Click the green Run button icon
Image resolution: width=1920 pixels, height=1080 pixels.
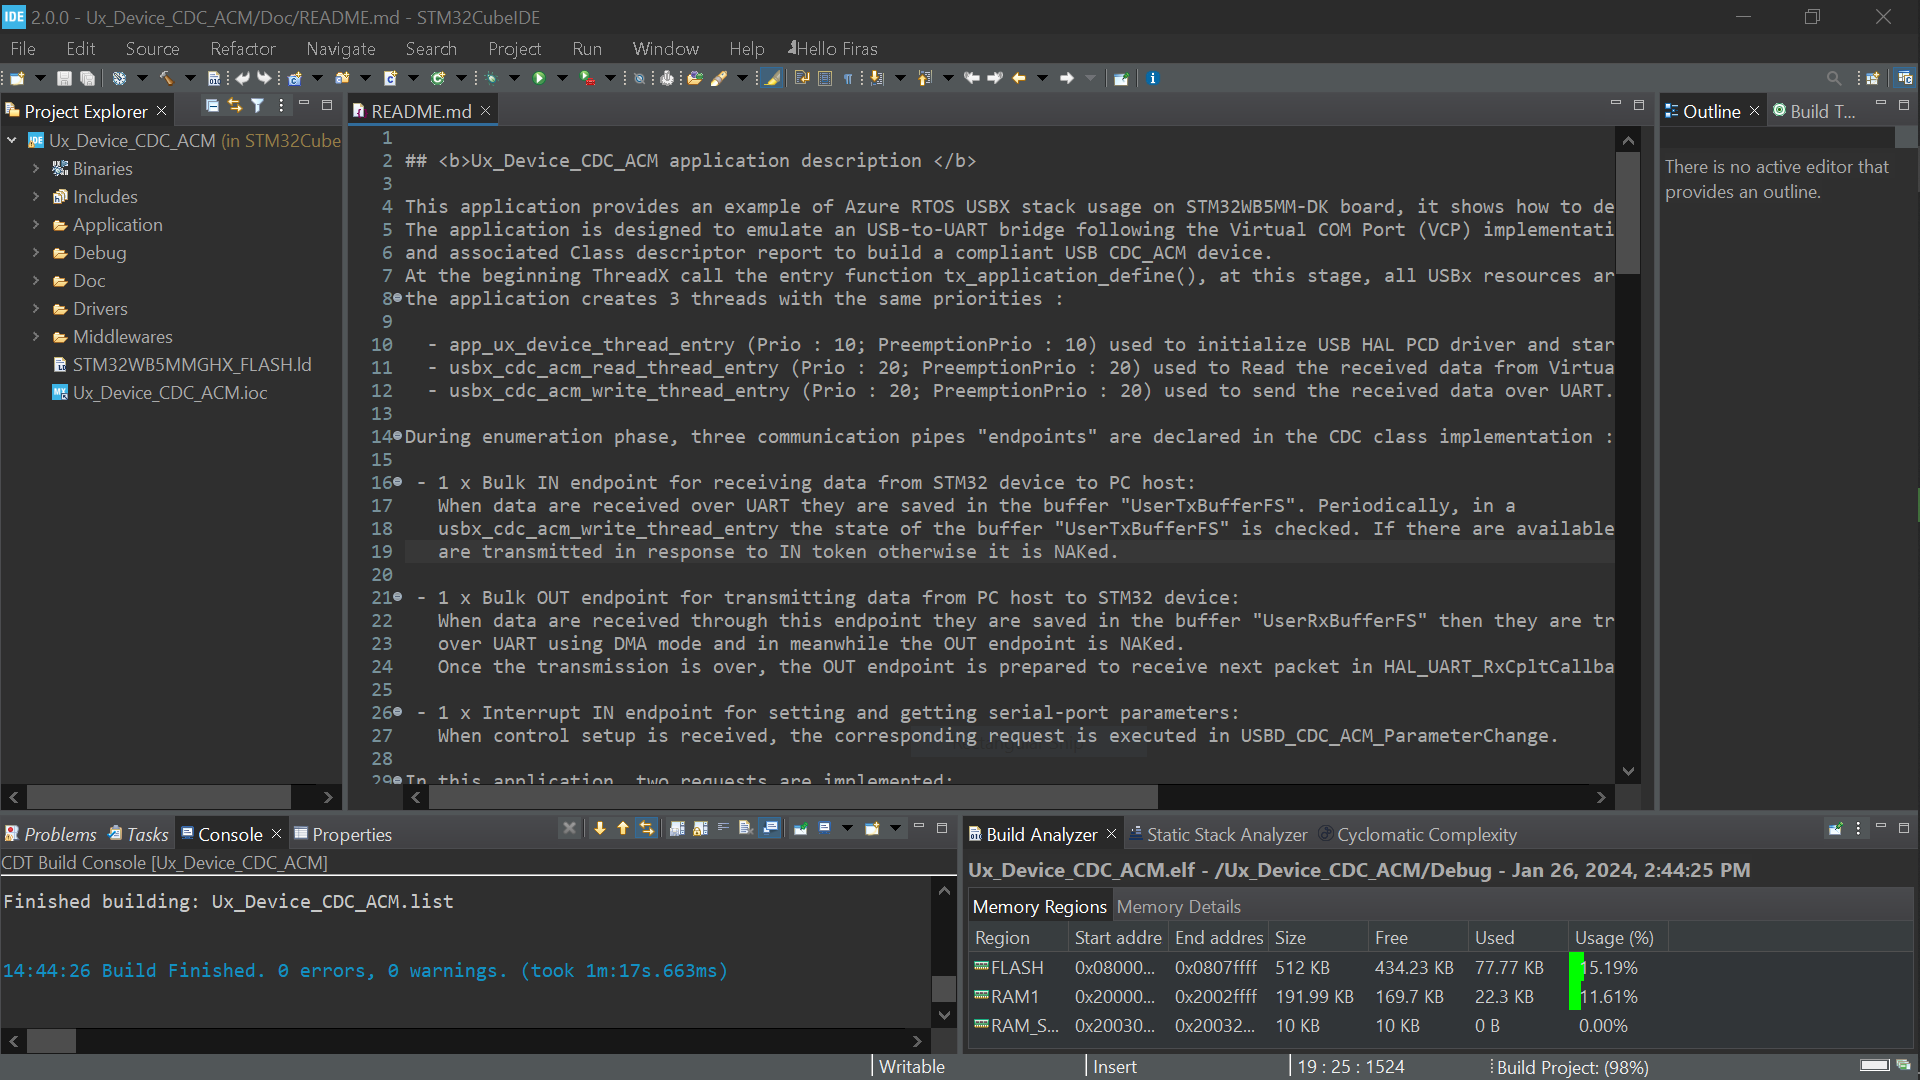539,78
